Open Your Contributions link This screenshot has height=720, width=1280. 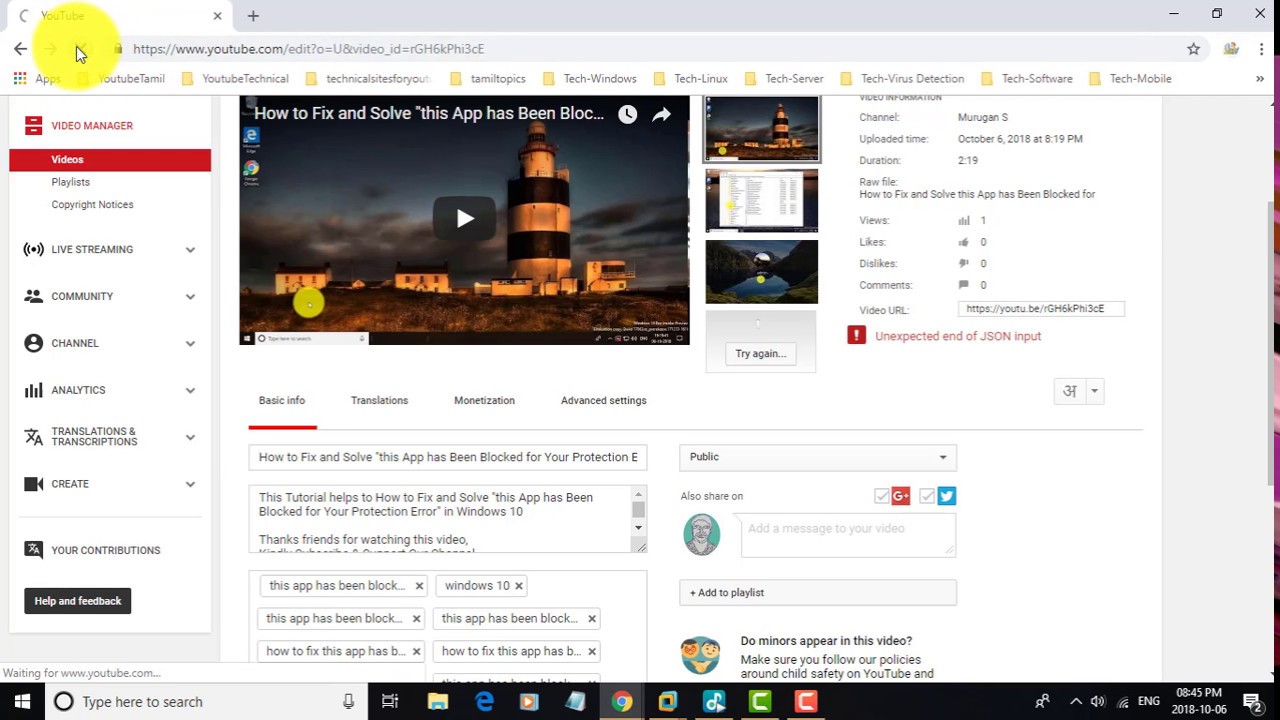pos(106,550)
